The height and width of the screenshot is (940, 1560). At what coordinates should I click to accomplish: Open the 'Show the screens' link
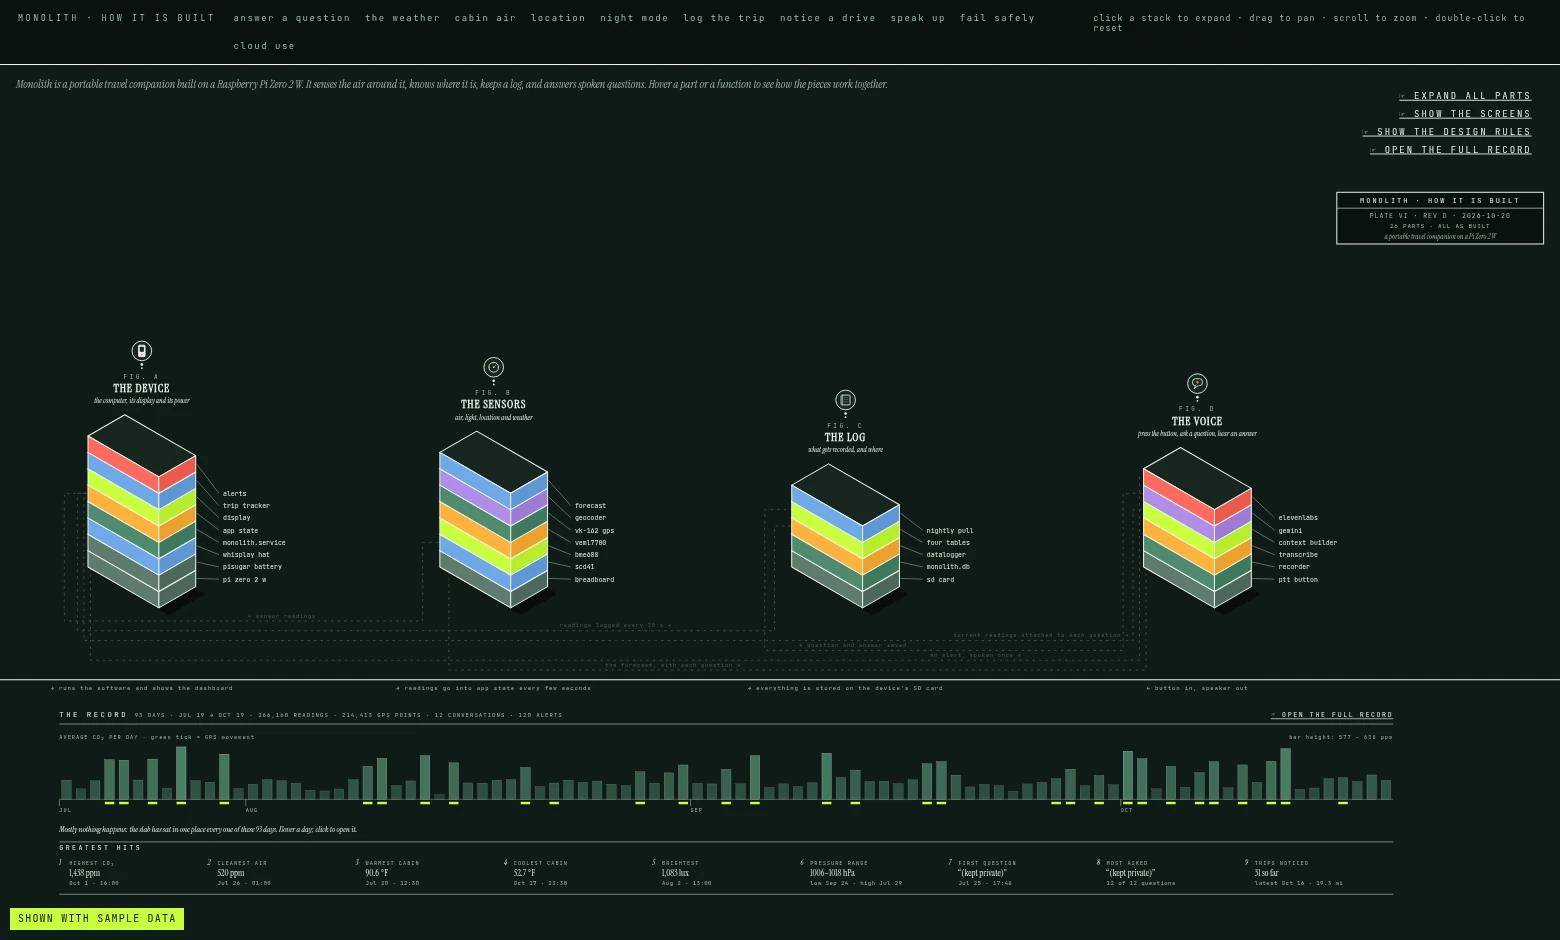point(1465,114)
